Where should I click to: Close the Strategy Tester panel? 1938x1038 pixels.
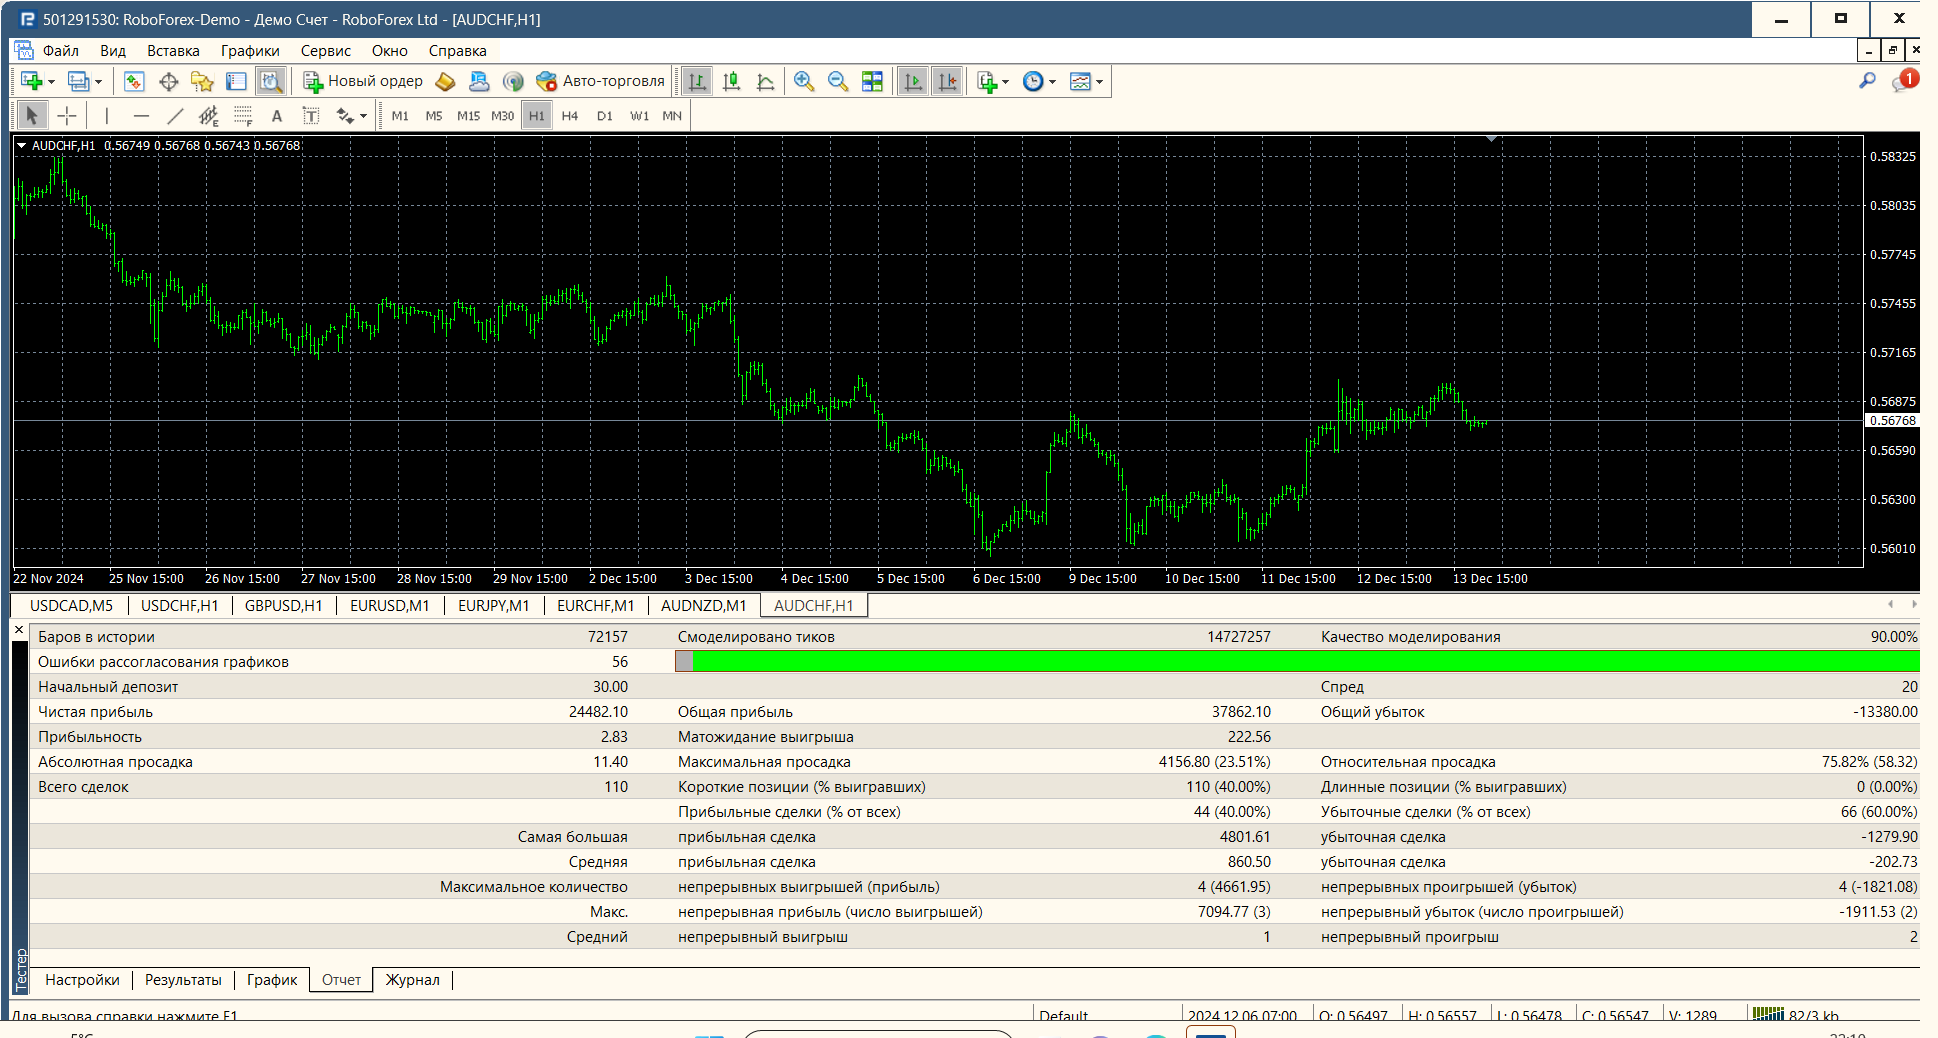click(19, 630)
